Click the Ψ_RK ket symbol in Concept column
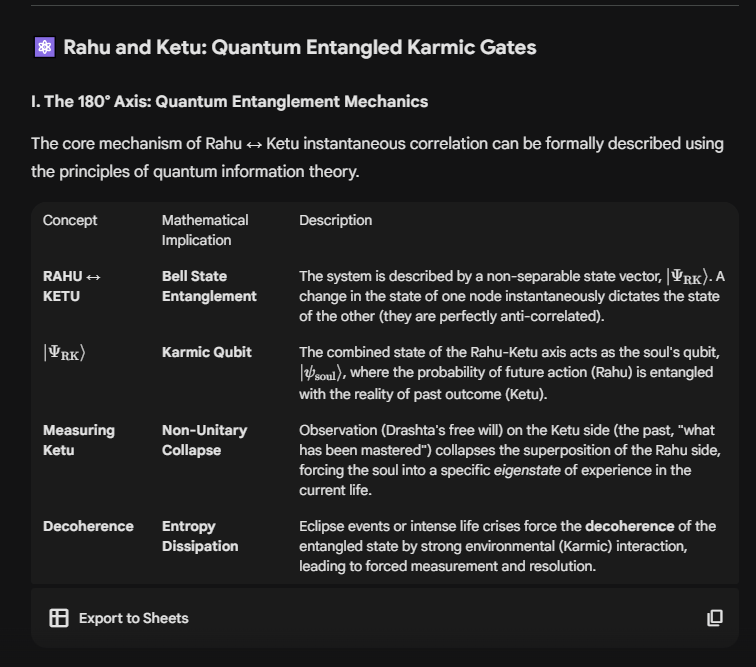 point(64,353)
